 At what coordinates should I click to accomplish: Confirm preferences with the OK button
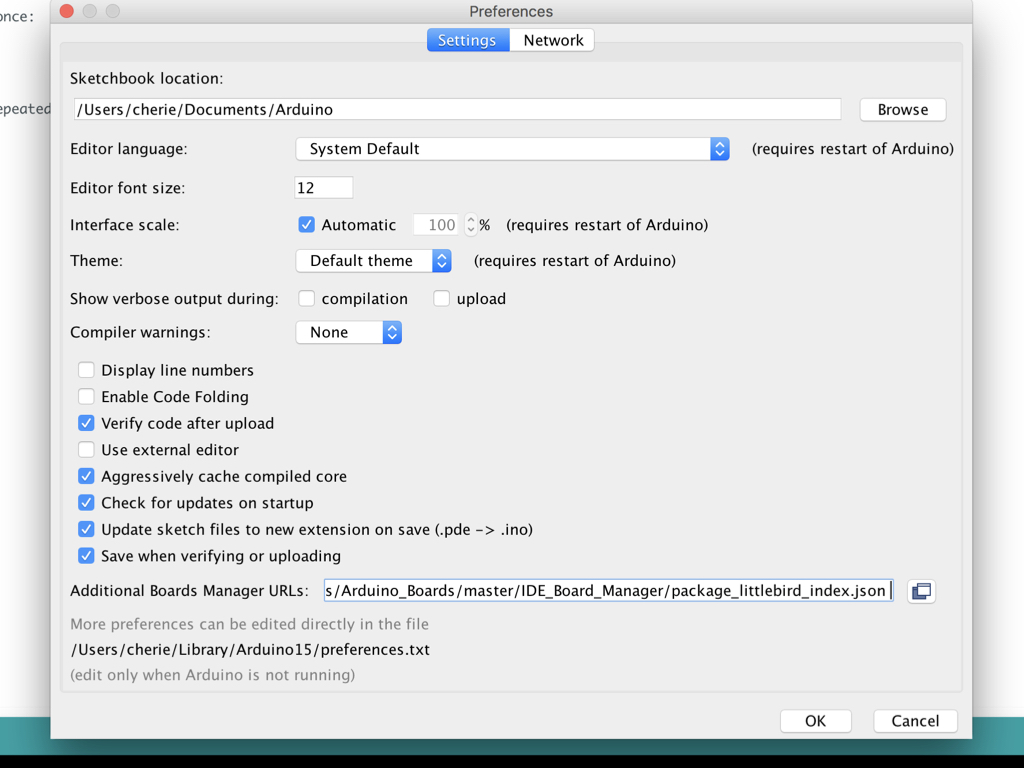pos(815,721)
